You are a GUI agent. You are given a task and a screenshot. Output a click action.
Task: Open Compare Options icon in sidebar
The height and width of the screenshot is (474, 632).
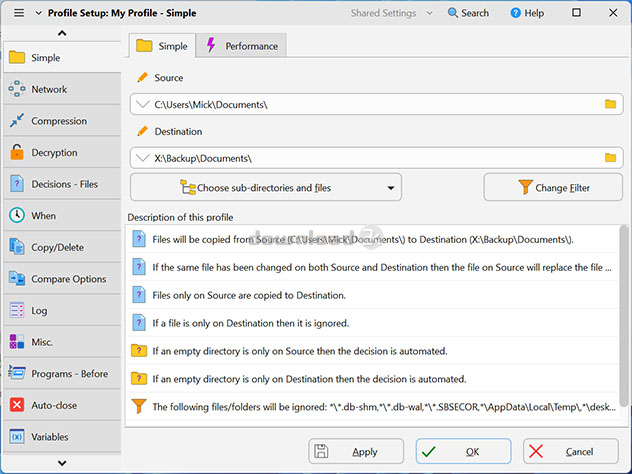17,279
